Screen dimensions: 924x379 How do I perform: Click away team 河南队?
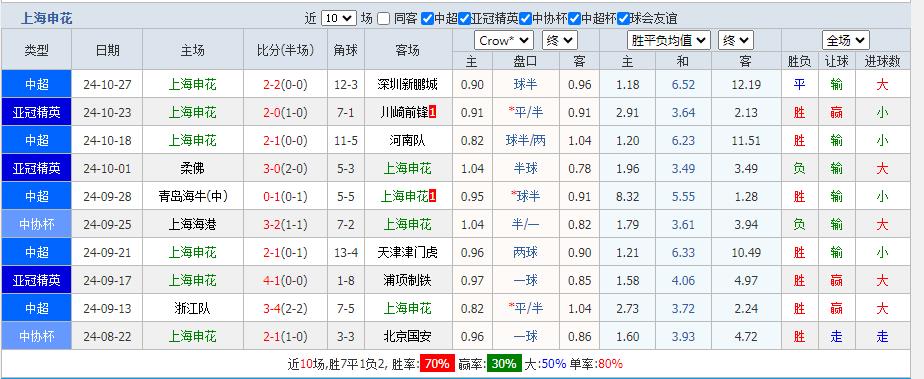coord(407,140)
